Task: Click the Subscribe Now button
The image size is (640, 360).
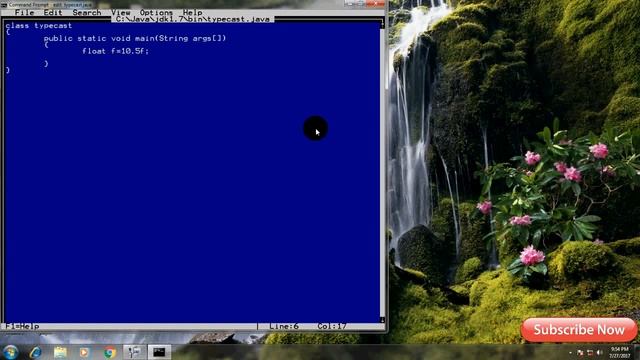Action: pos(579,330)
